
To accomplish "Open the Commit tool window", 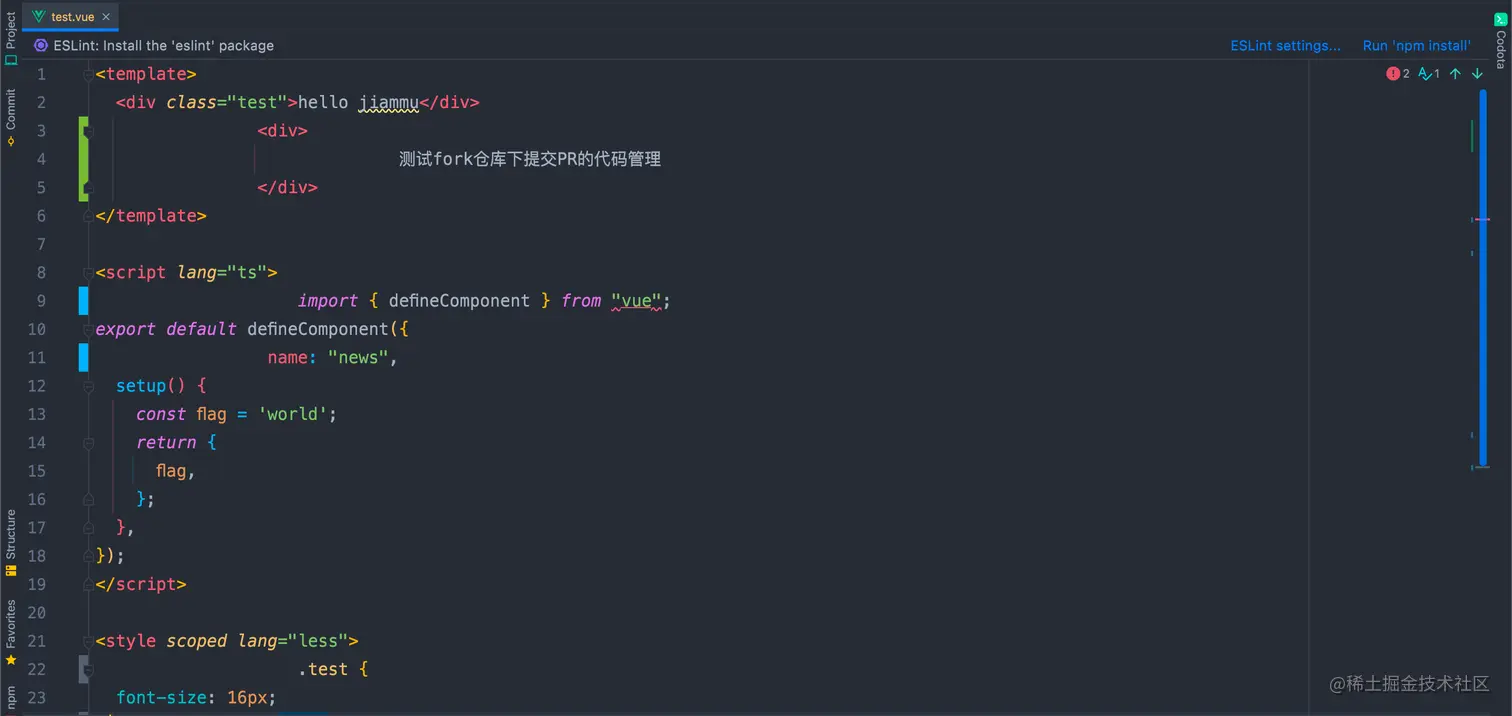I will click(x=11, y=117).
